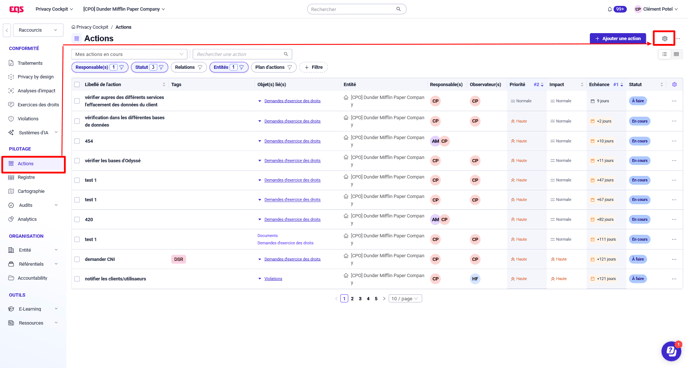Screen dimensions: 688x368
Task: Go to page 2 of the actions list
Action: [352, 299]
